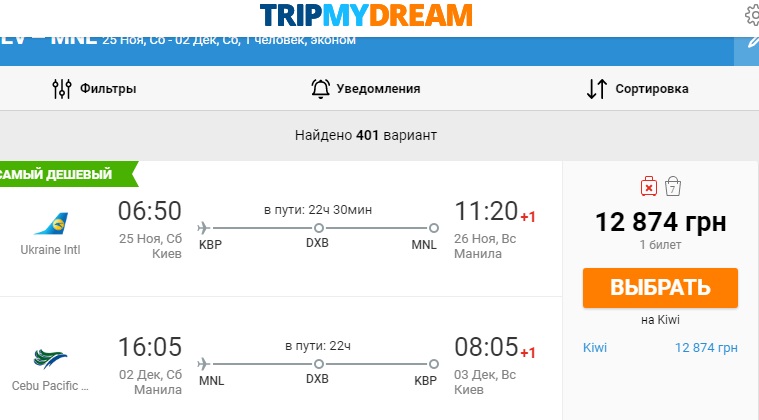Click the blue 12 874 грн price link
Viewport: 759px width, 420px height.
pyautogui.click(x=707, y=348)
